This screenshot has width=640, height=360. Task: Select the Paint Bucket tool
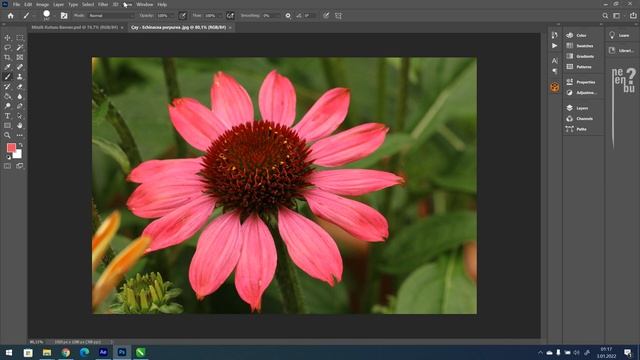[7, 96]
